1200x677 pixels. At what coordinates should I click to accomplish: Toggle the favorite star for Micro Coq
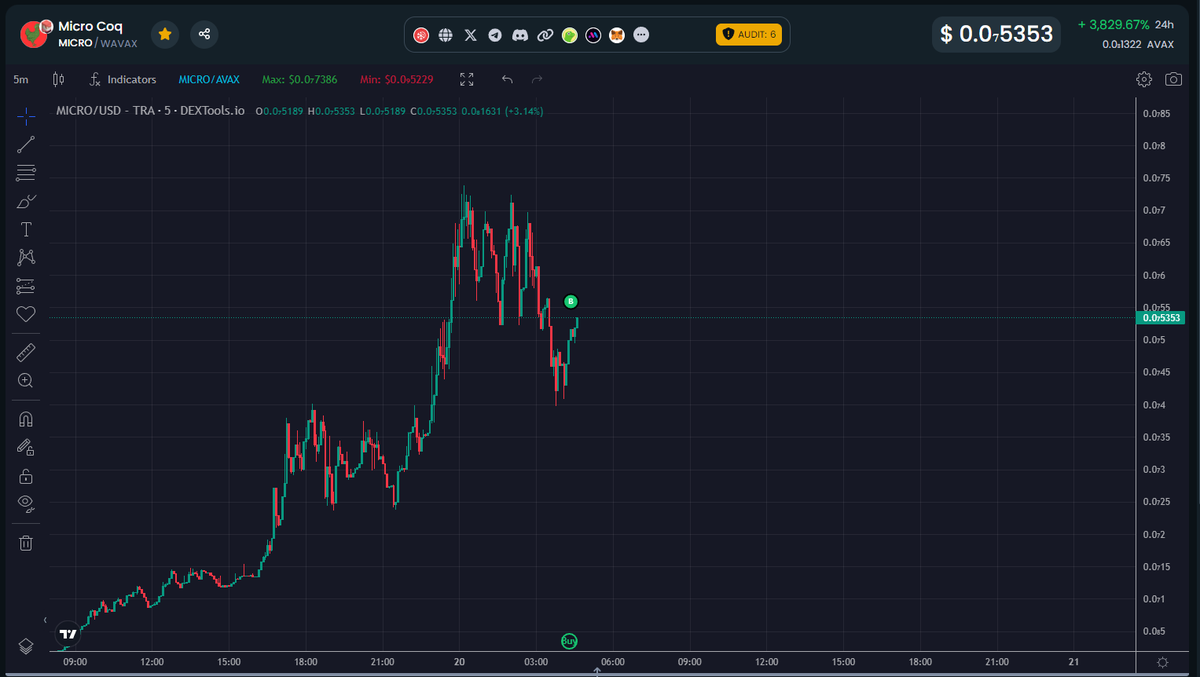pyautogui.click(x=165, y=33)
